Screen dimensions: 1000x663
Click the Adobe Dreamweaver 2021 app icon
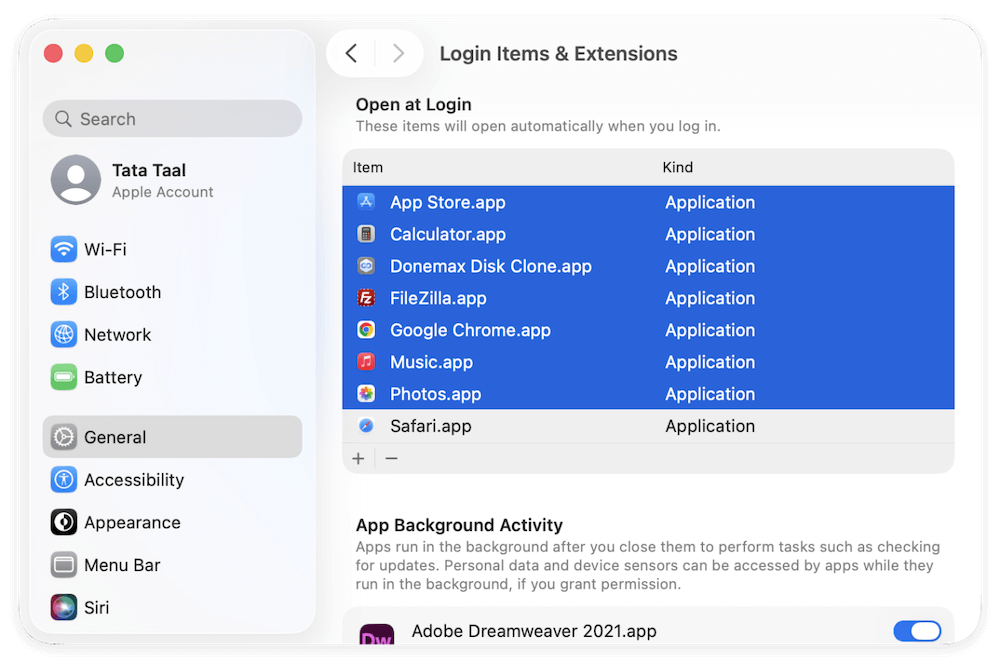click(376, 631)
